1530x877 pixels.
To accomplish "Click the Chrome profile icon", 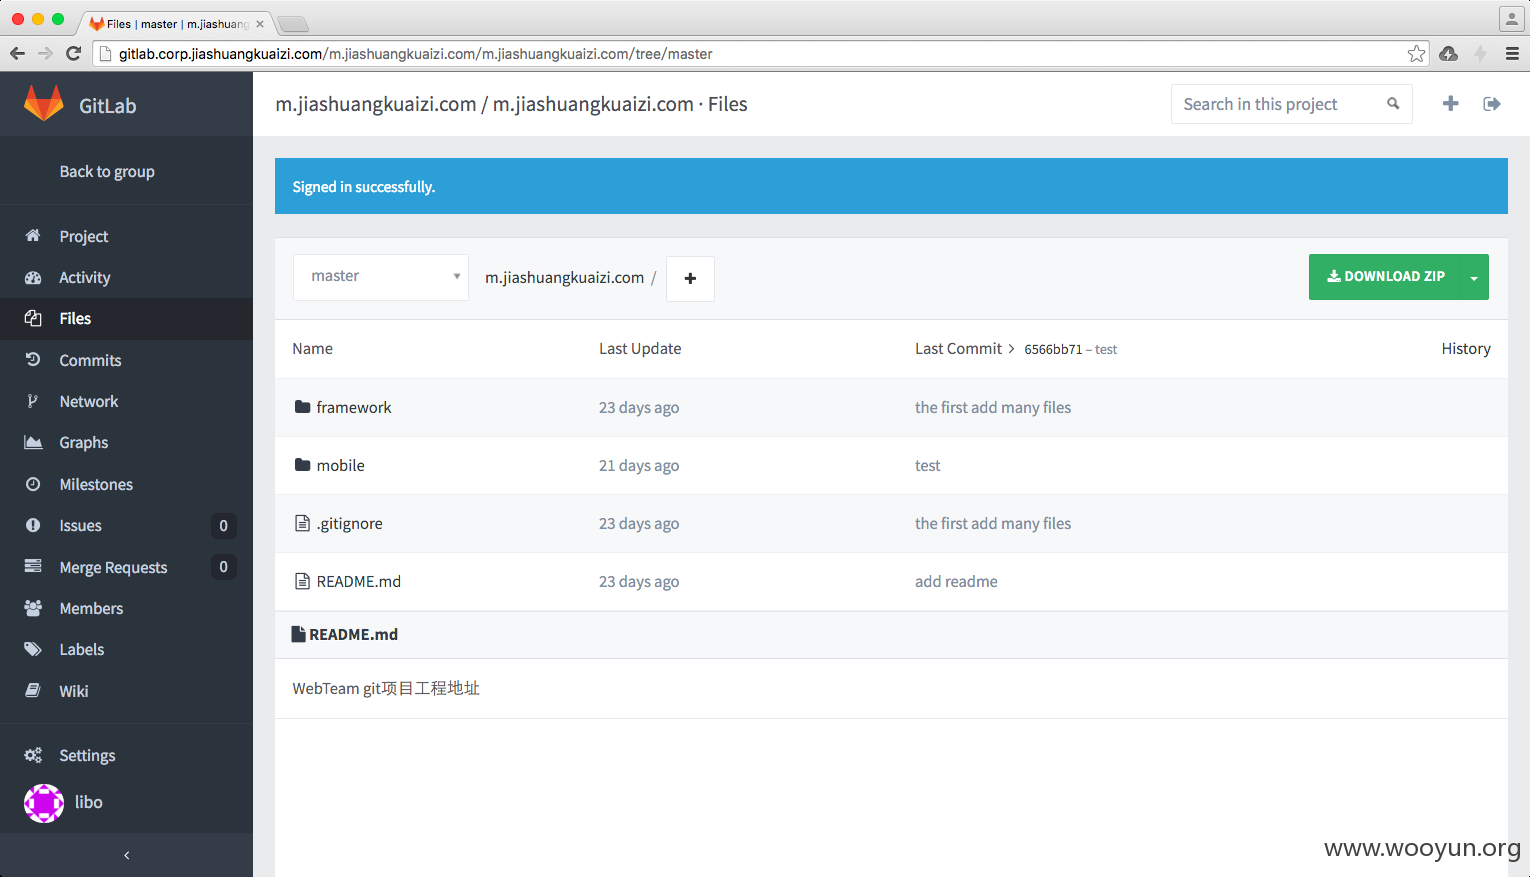I will click(1511, 18).
